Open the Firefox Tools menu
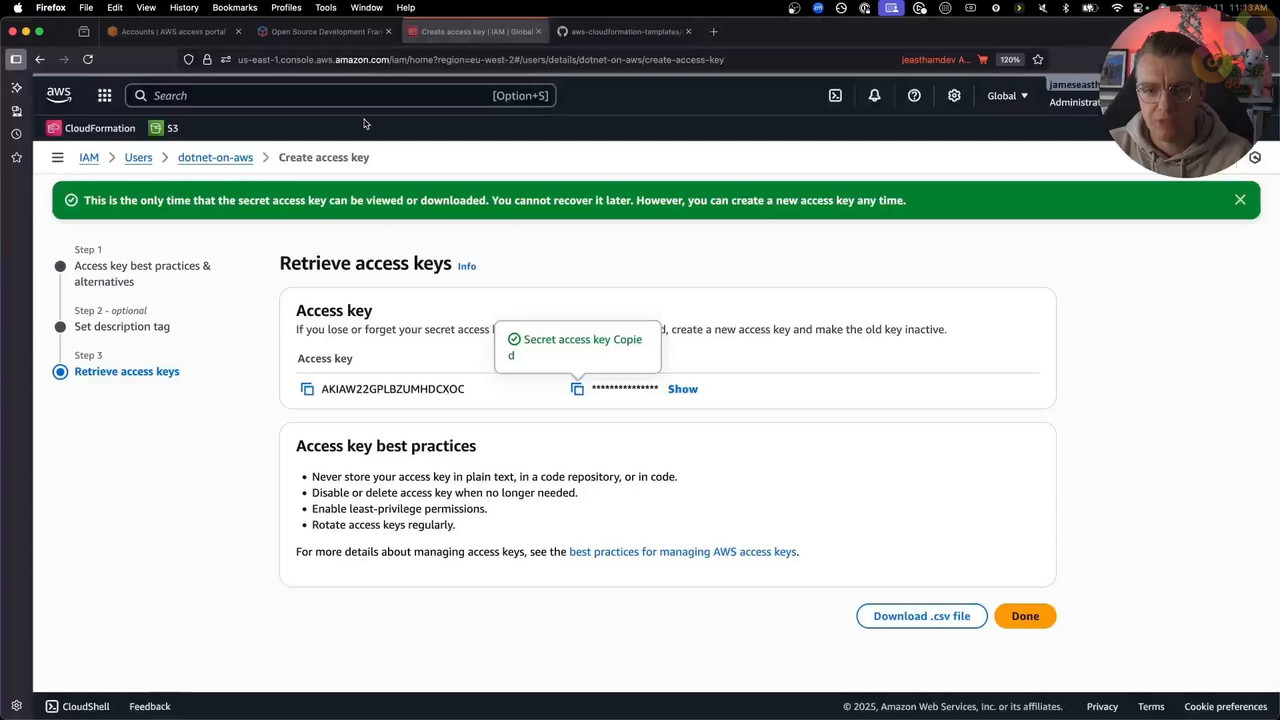The image size is (1280, 720). [326, 7]
